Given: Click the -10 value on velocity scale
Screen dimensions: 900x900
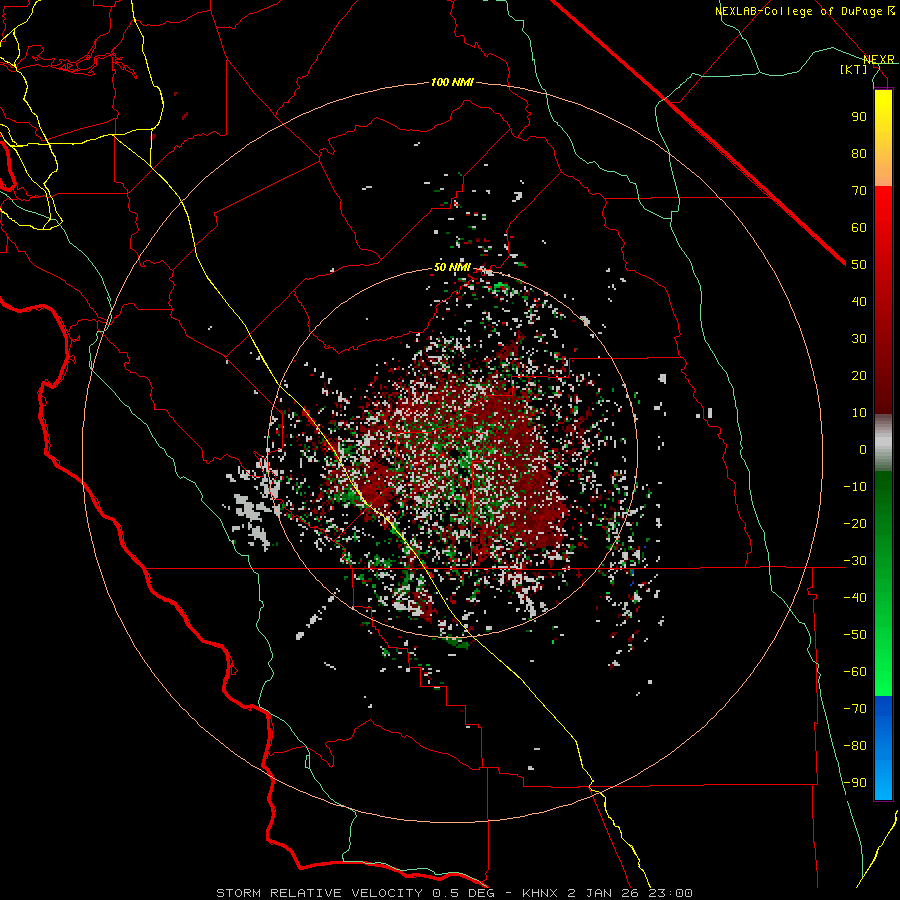Looking at the screenshot, I should (x=855, y=487).
